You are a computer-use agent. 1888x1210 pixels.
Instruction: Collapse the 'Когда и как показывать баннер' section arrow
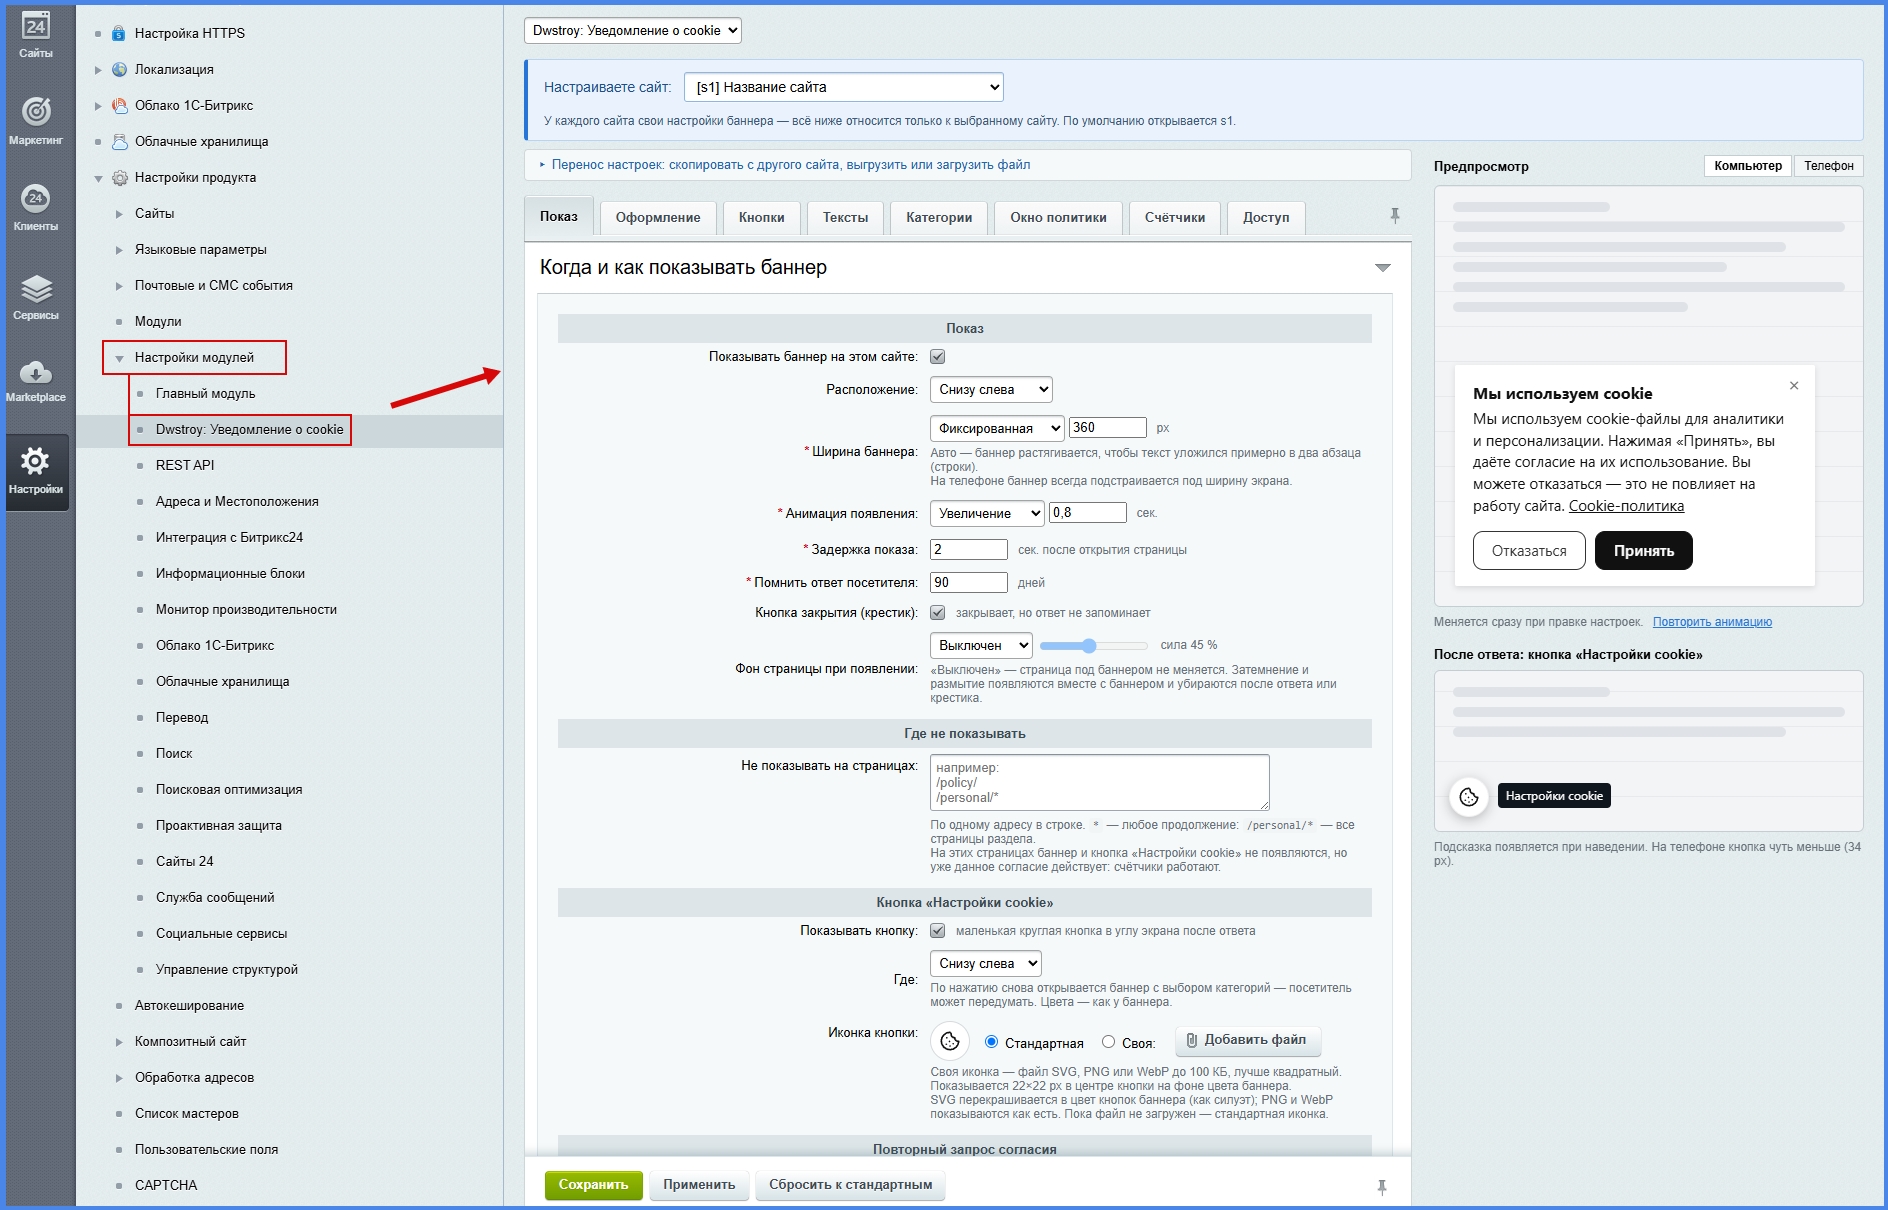1383,268
